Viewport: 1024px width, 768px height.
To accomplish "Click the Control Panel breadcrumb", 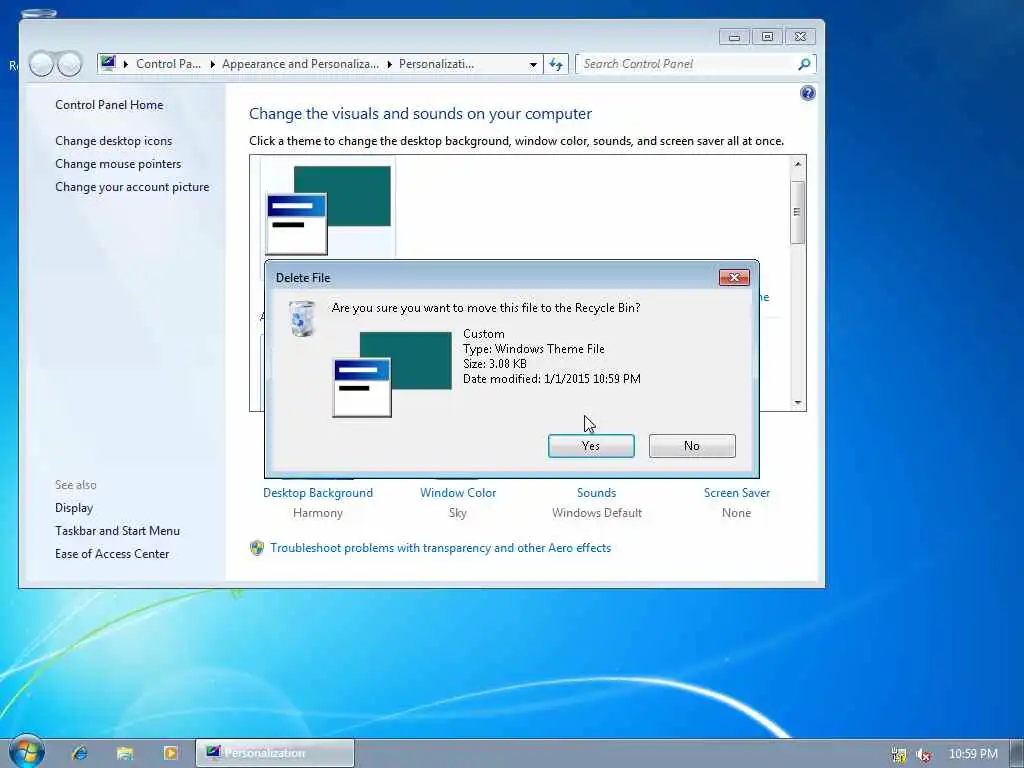I will [x=168, y=64].
